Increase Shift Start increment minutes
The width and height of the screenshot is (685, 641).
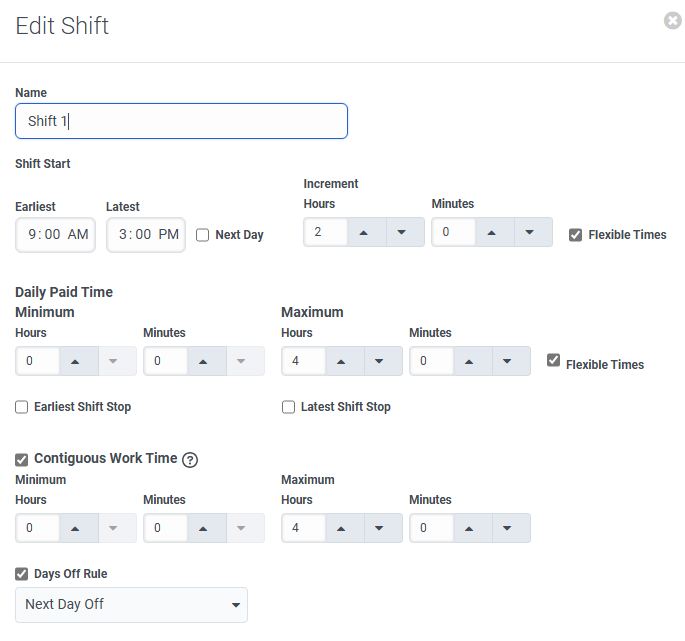[x=493, y=232]
